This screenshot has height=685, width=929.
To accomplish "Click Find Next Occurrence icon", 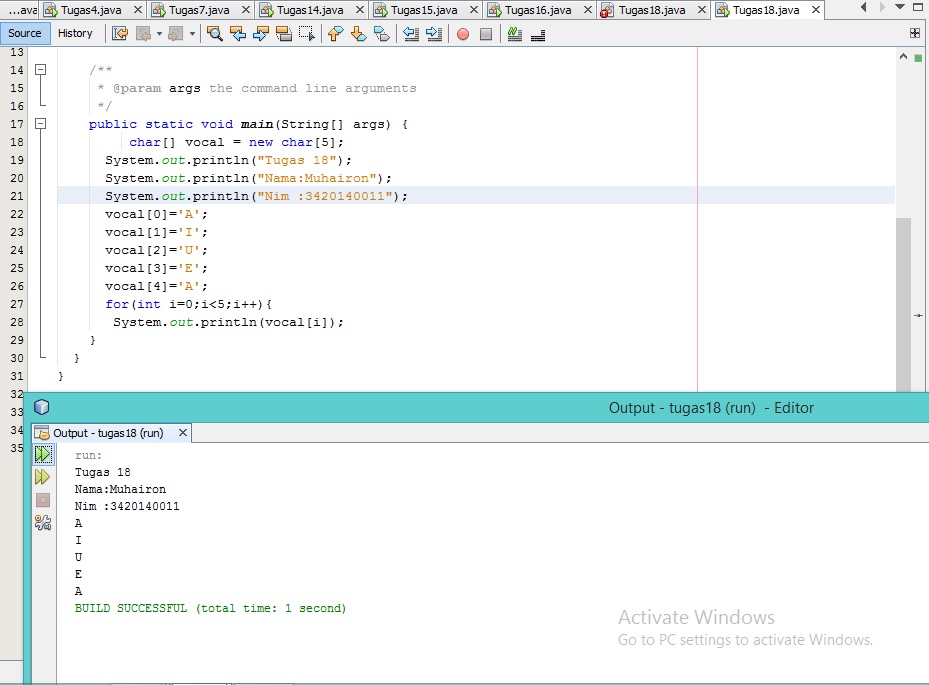I will 261,34.
